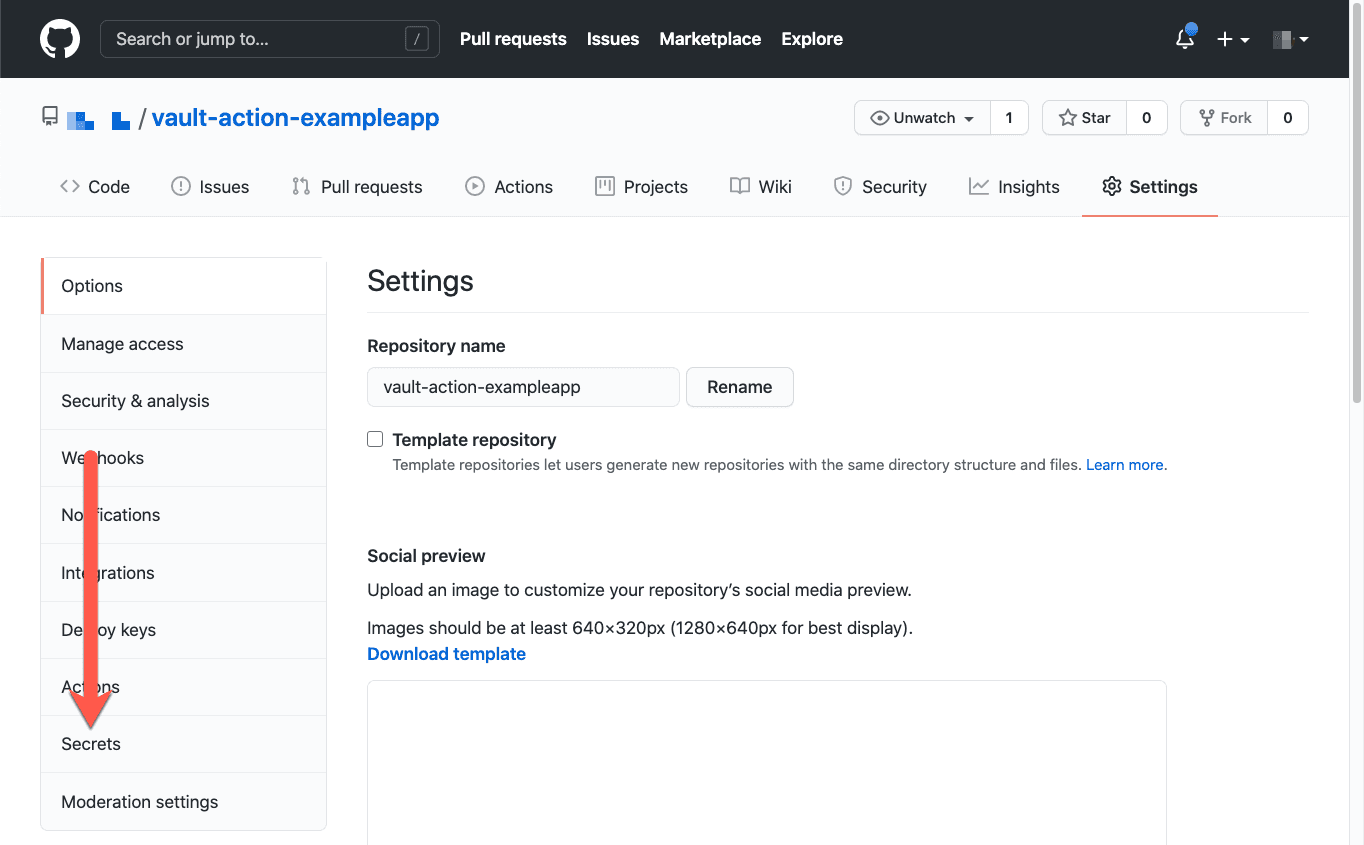Enable the Template repository checkbox

[x=375, y=439]
